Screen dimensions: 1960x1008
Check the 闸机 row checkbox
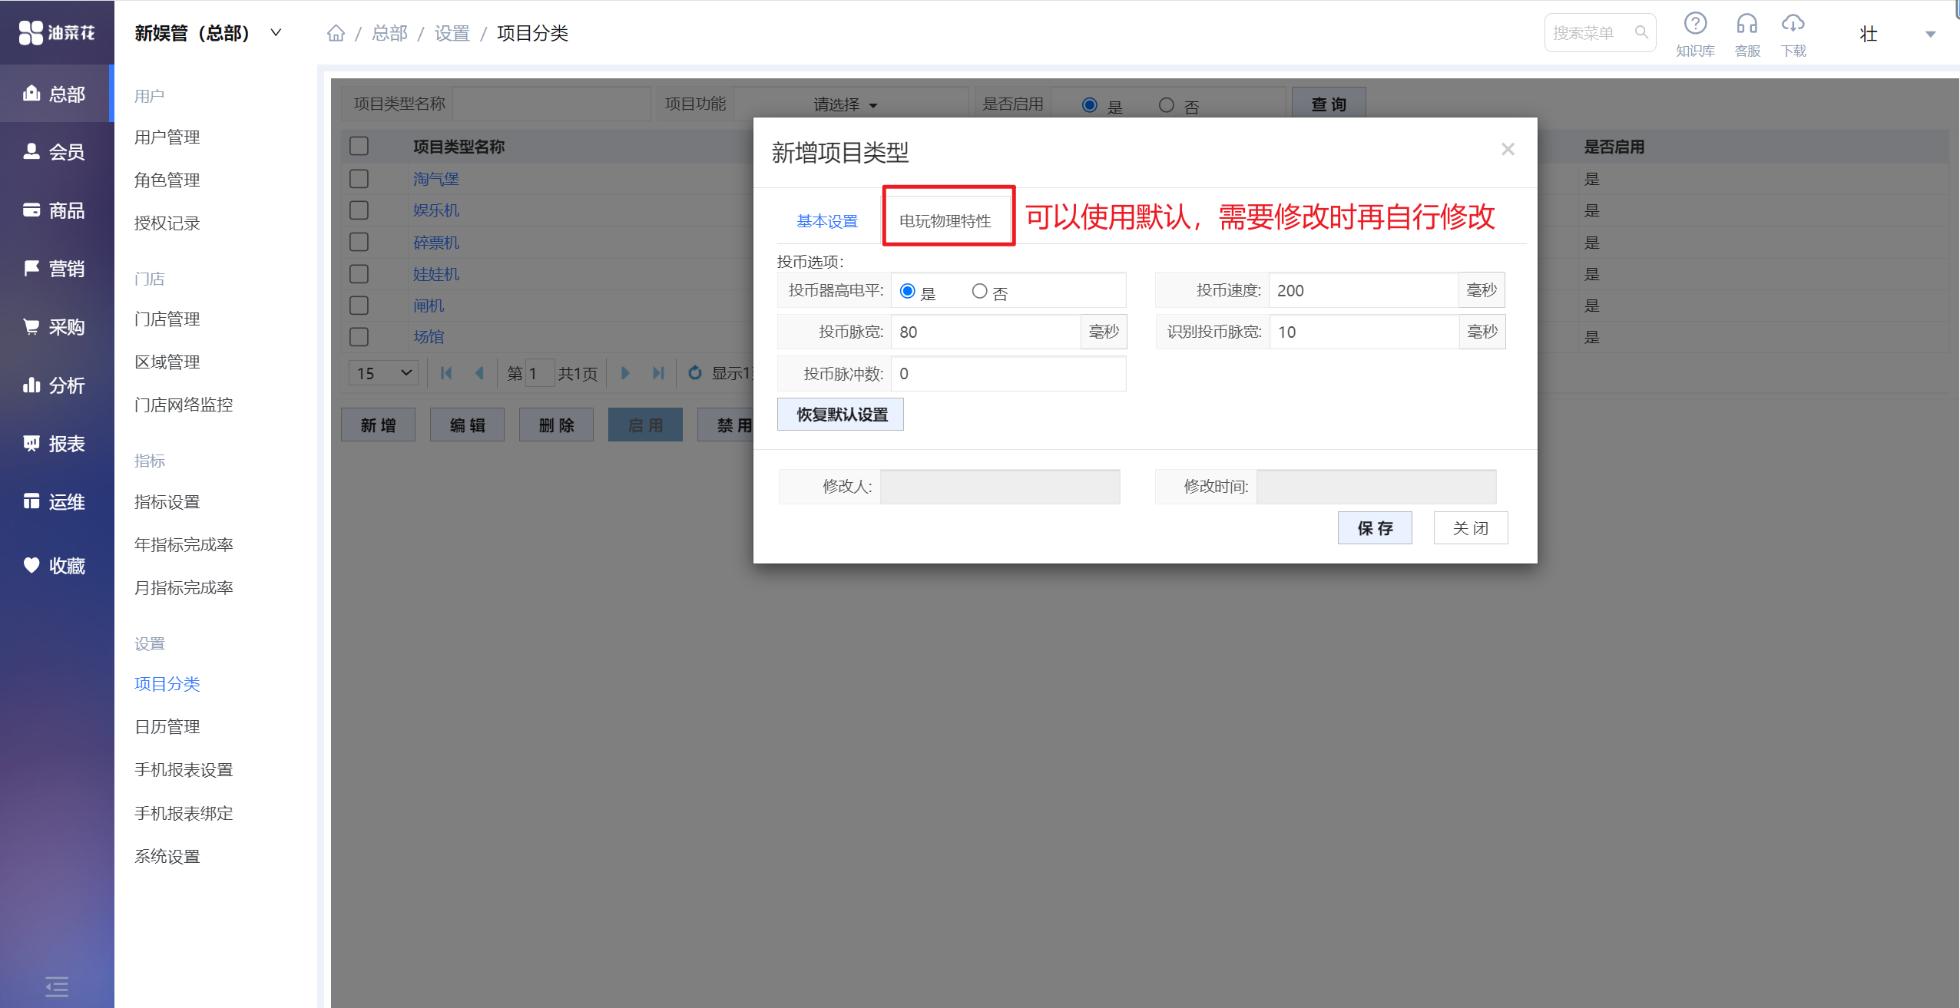(359, 305)
